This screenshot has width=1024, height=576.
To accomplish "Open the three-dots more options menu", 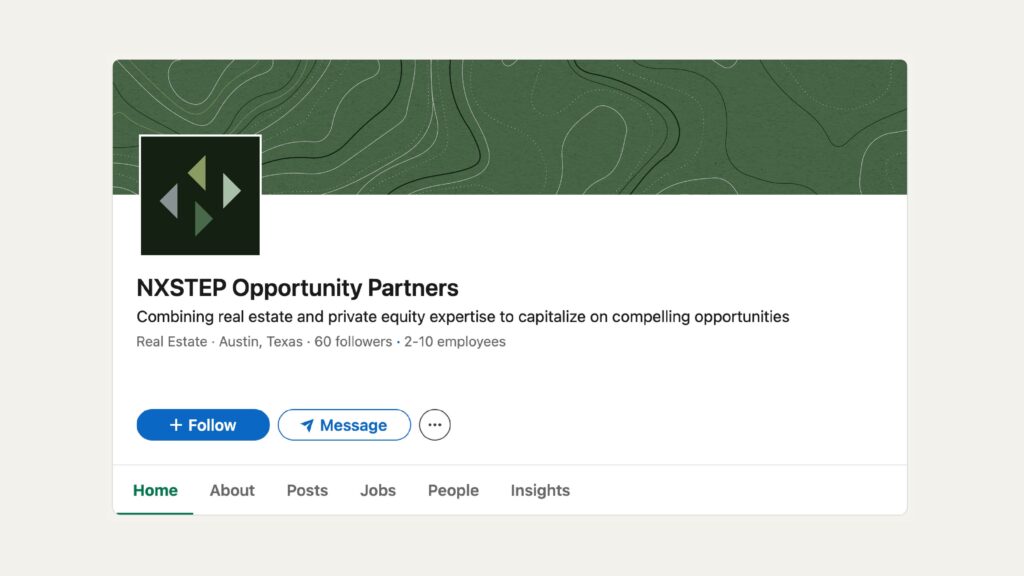I will click(434, 425).
